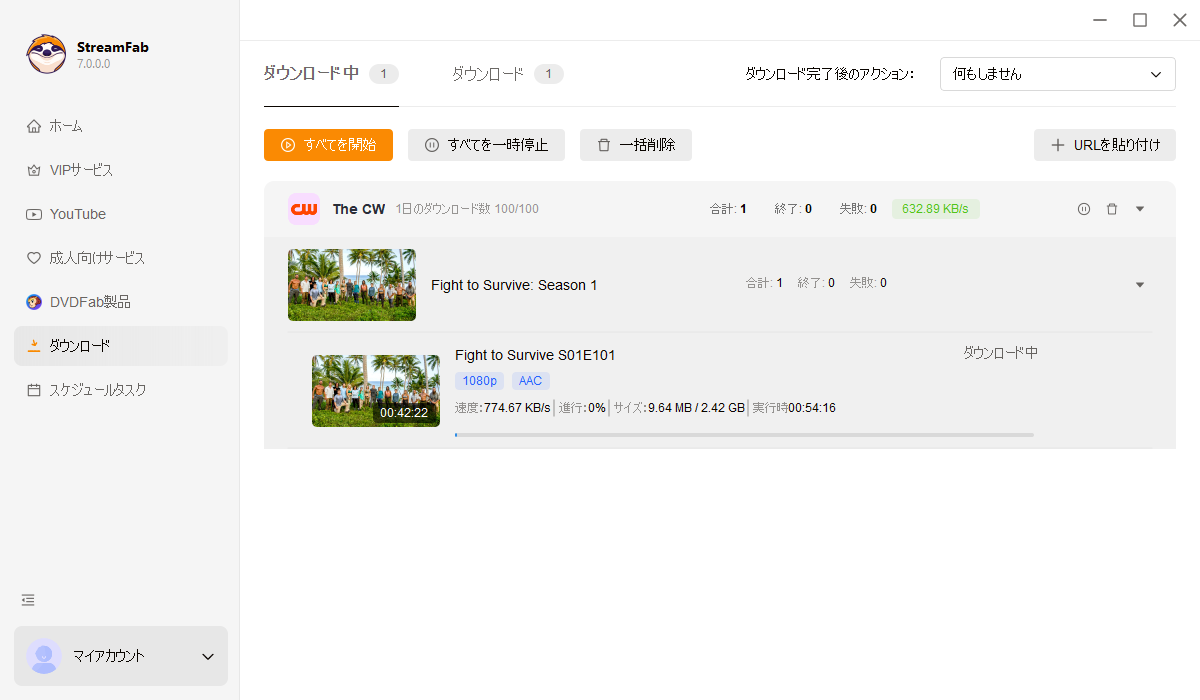Go to ホーム in the sidebar
The width and height of the screenshot is (1200, 700).
pos(66,126)
